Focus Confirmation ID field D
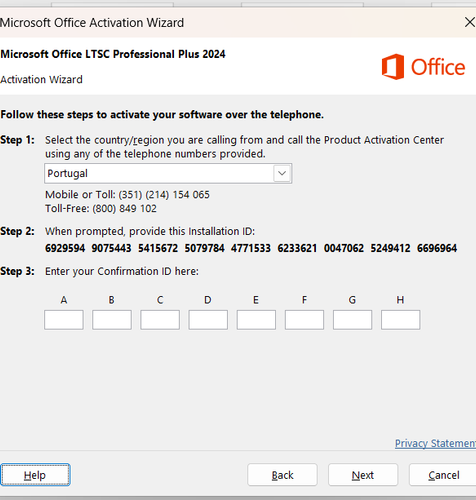This screenshot has width=476, height=500. (208, 320)
